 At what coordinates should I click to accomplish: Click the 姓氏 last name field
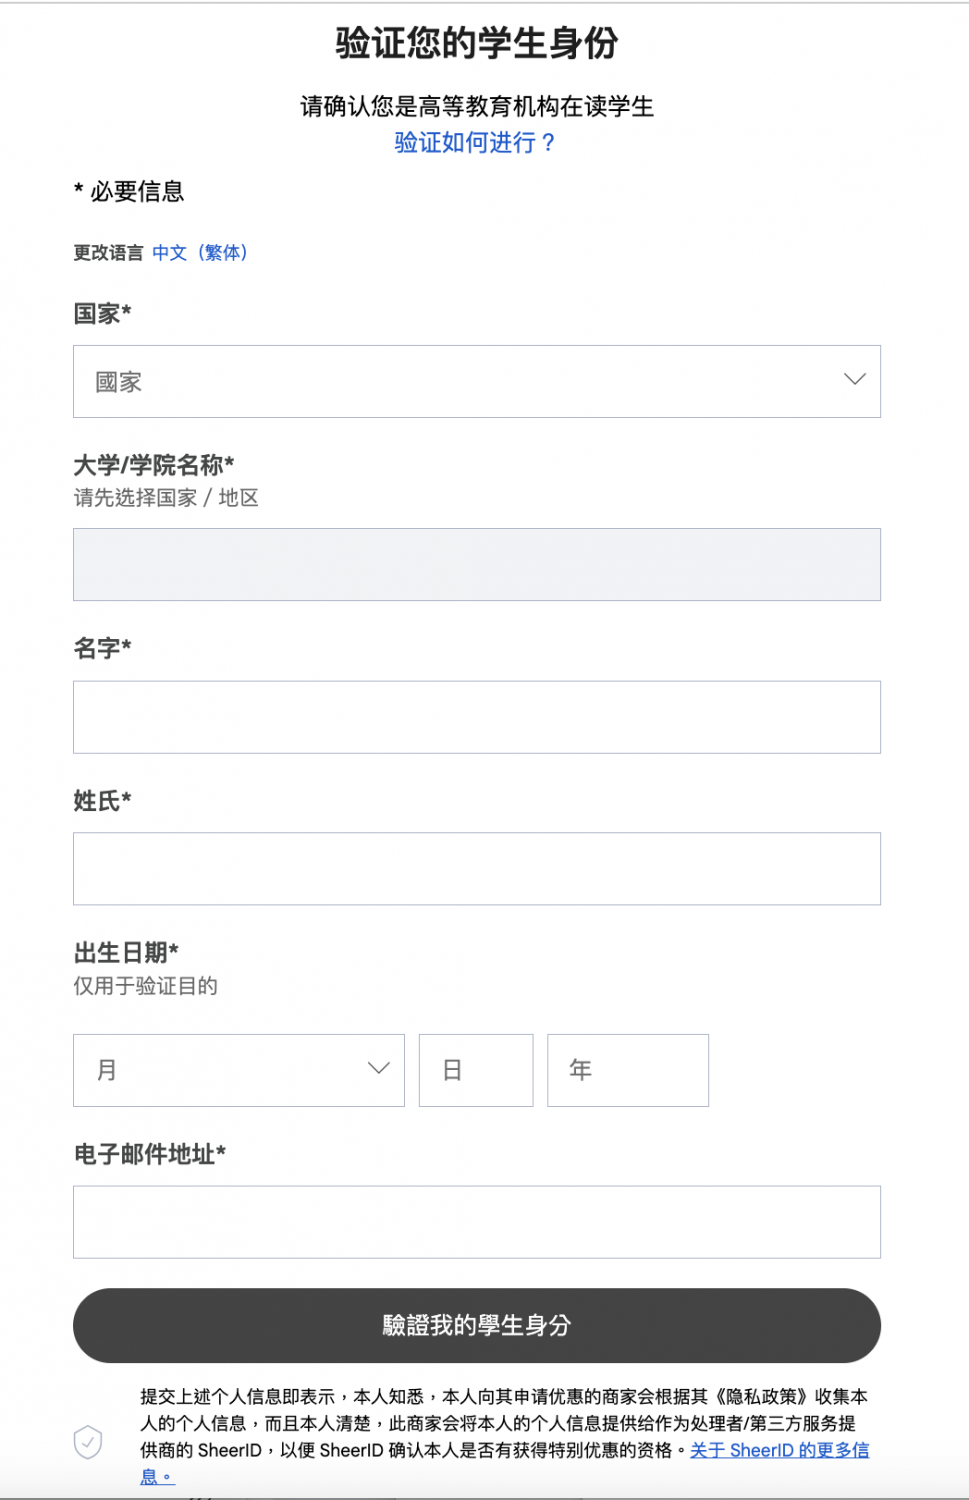pos(476,868)
